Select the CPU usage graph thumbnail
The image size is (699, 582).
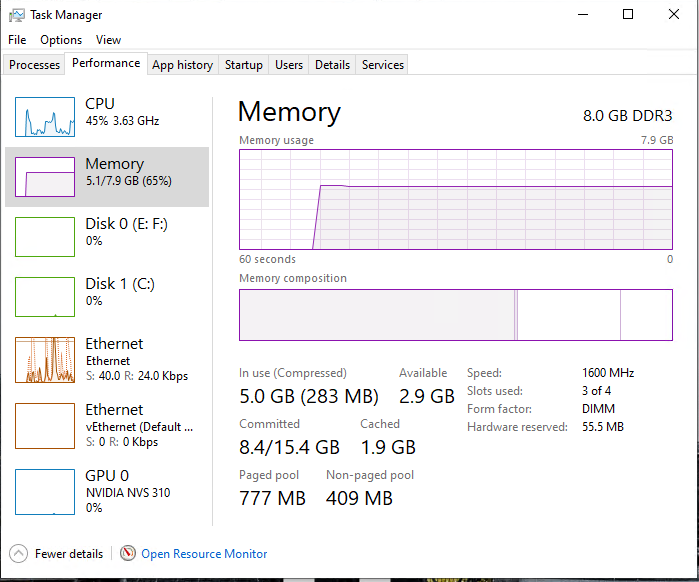(x=45, y=117)
